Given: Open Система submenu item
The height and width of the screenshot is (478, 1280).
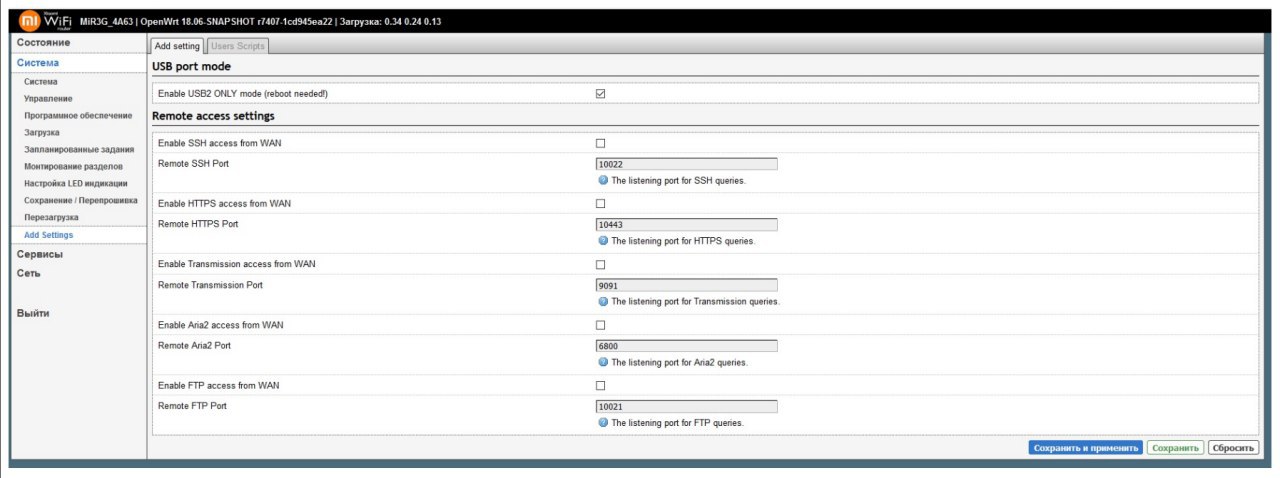Looking at the screenshot, I should pyautogui.click(x=41, y=81).
